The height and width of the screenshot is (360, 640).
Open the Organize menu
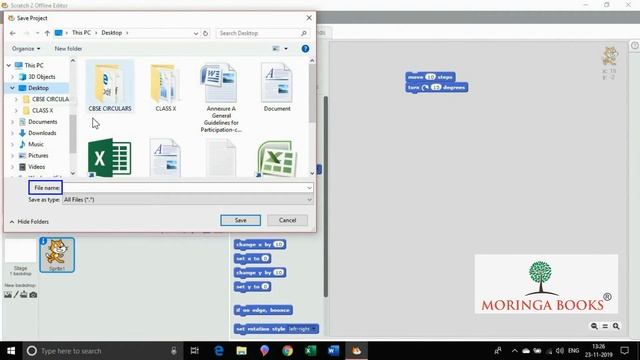[x=26, y=49]
